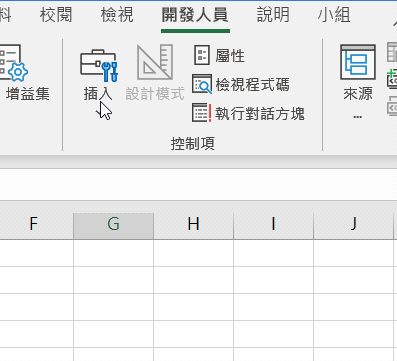Open the 屬性 properties icon

[202, 55]
